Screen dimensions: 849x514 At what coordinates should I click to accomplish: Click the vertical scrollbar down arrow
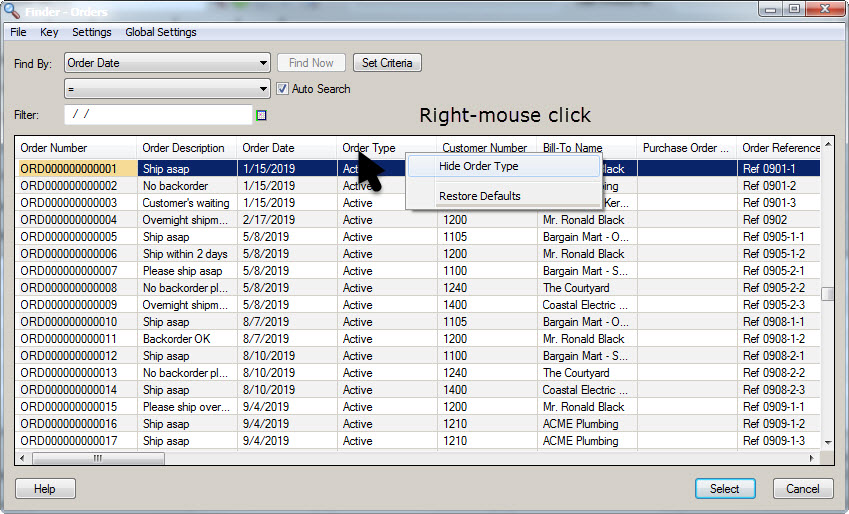(x=828, y=443)
